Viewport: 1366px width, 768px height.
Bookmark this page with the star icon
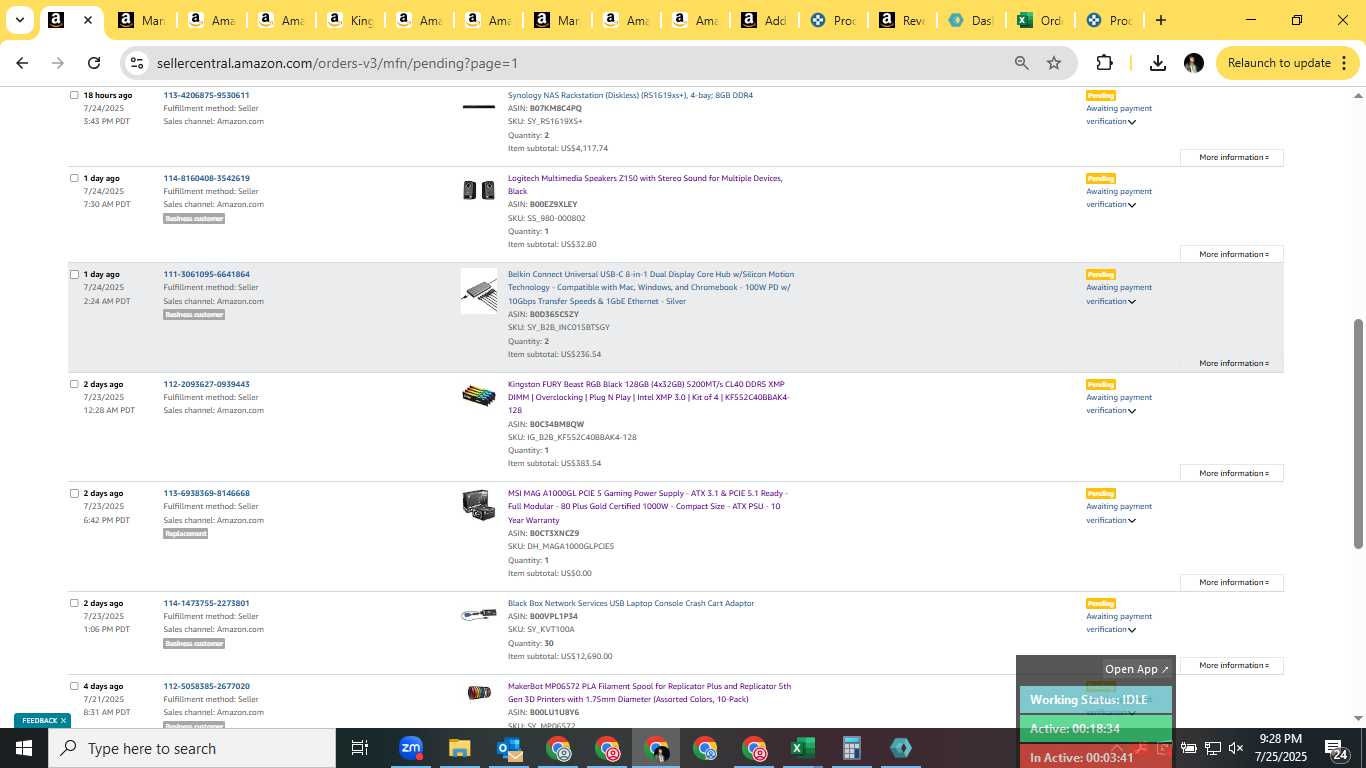1054,63
